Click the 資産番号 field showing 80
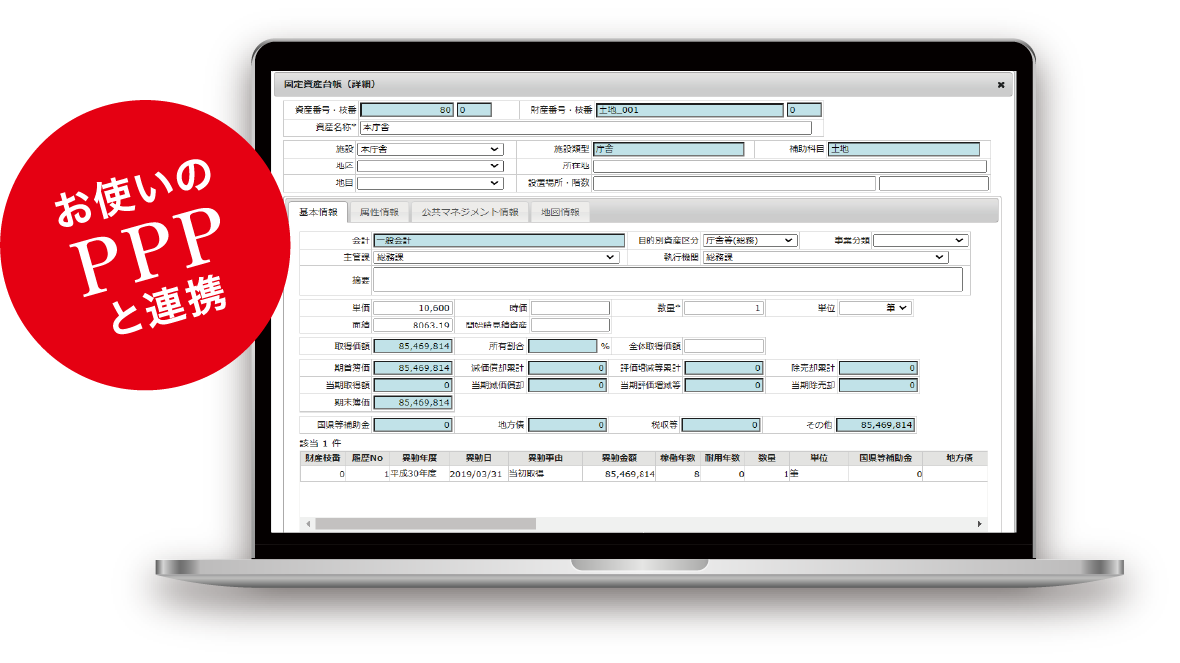This screenshot has height=663, width=1180. click(x=407, y=110)
